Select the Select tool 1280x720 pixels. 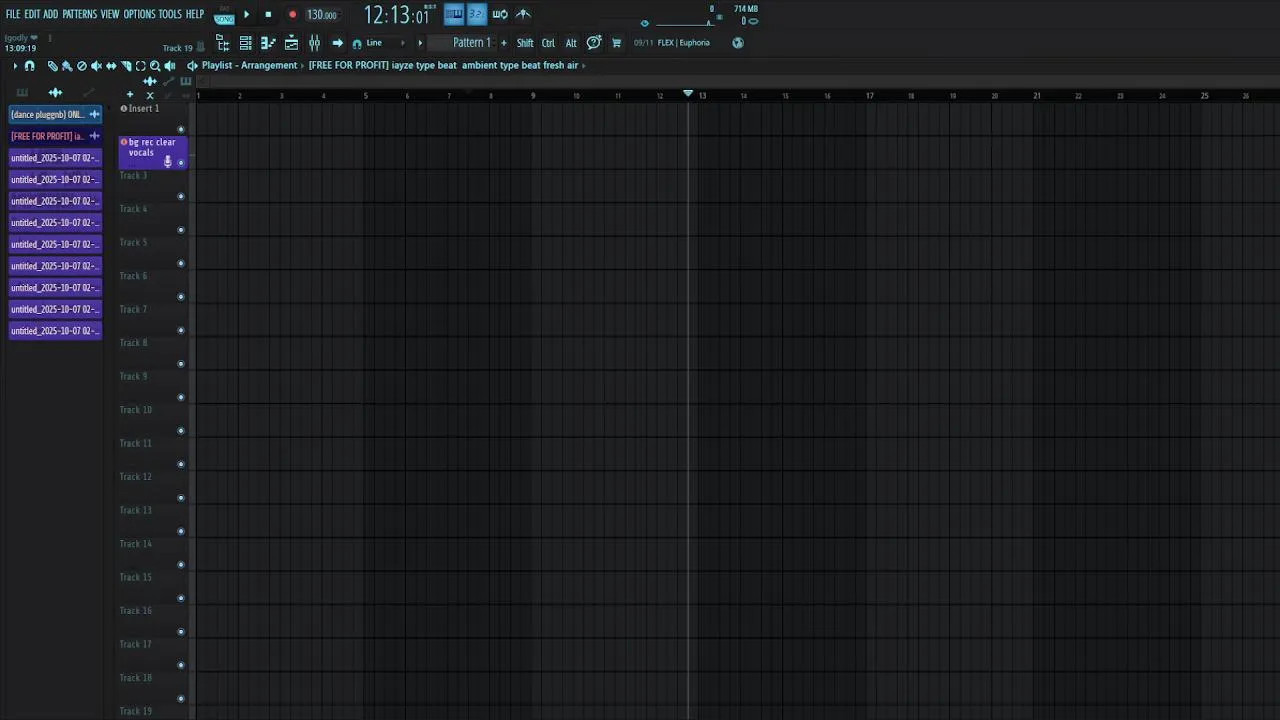pyautogui.click(x=140, y=66)
